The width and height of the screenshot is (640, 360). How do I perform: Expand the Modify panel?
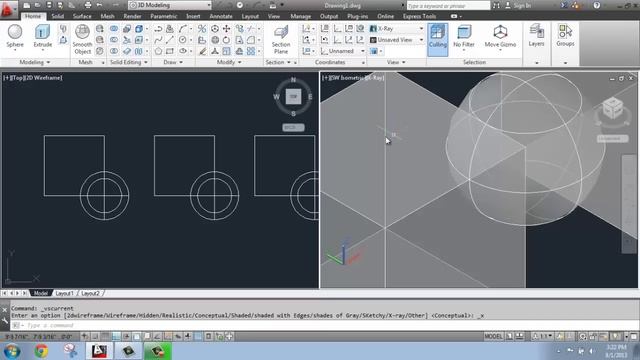point(229,62)
